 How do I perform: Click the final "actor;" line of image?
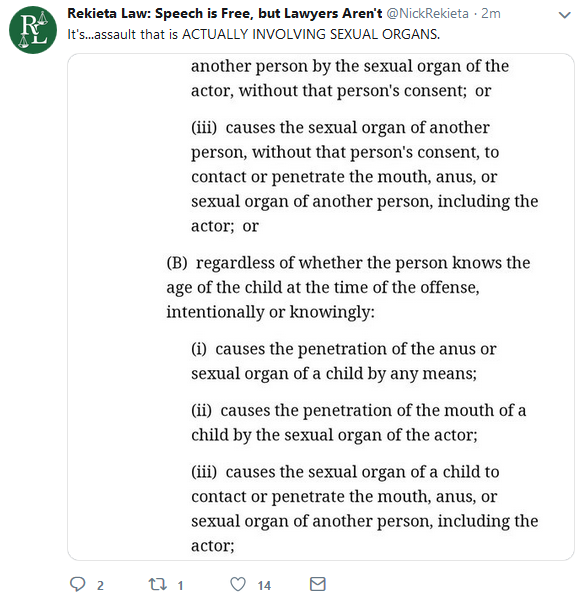tap(213, 545)
